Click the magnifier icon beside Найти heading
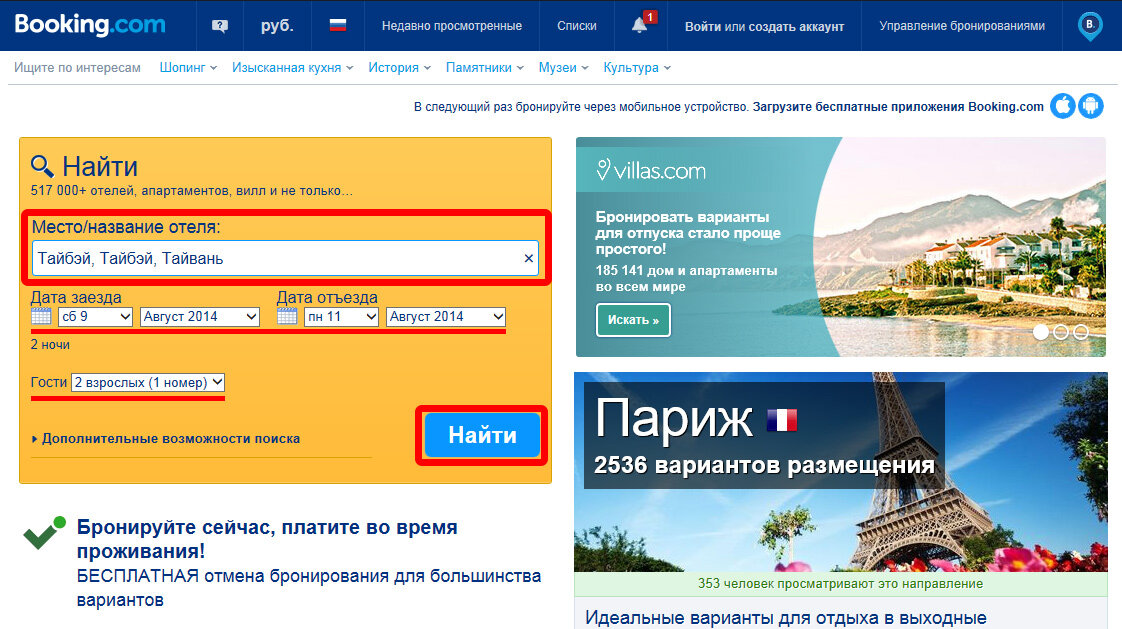Viewport: 1122px width, 629px height. [x=42, y=166]
